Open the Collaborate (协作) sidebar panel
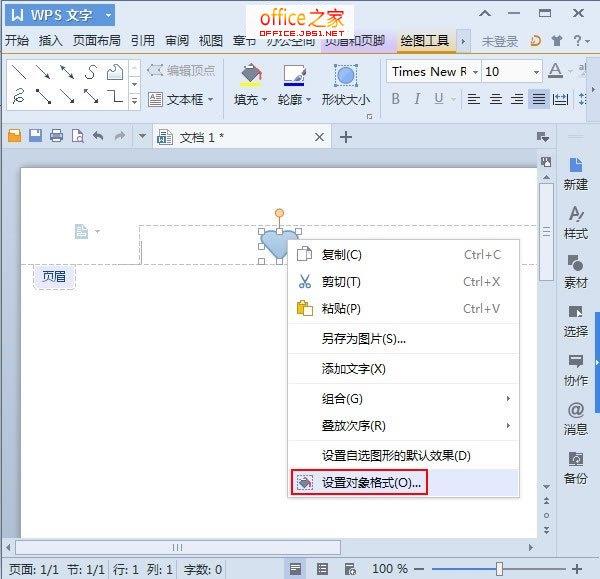 pos(576,370)
